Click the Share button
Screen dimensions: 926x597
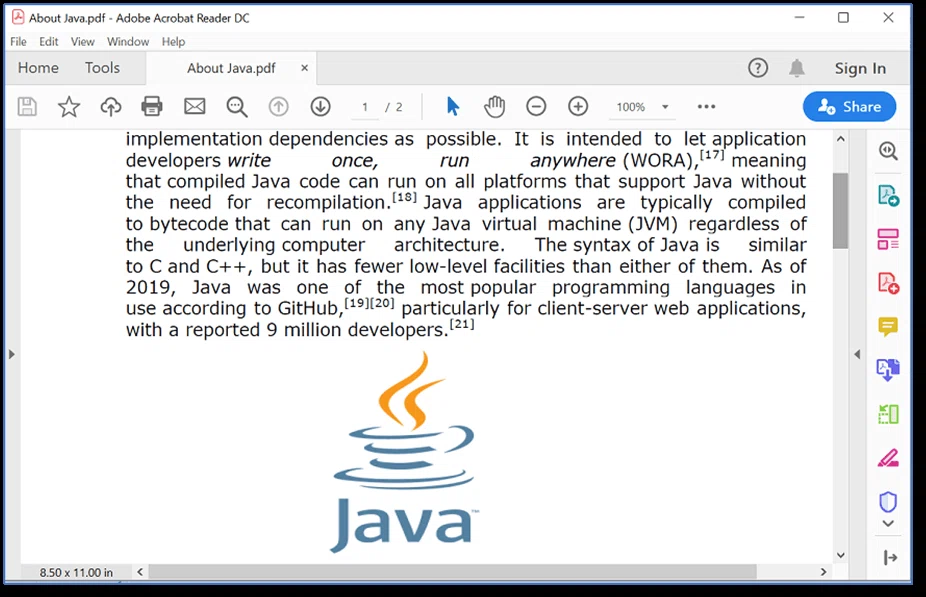coord(849,107)
